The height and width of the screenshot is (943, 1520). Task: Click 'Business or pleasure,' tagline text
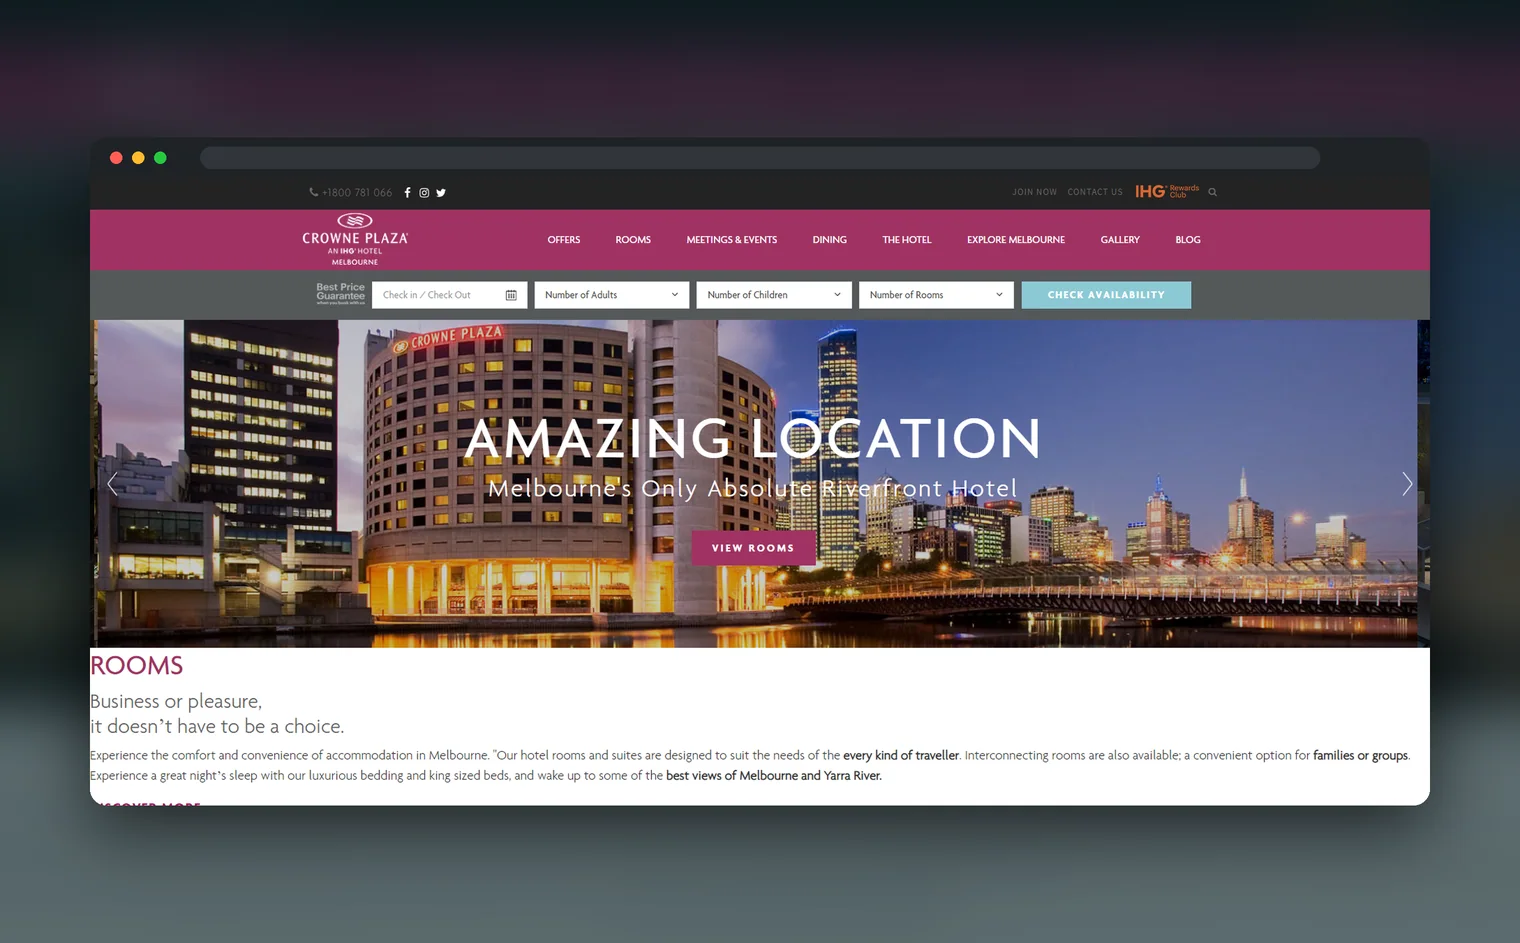tap(176, 701)
